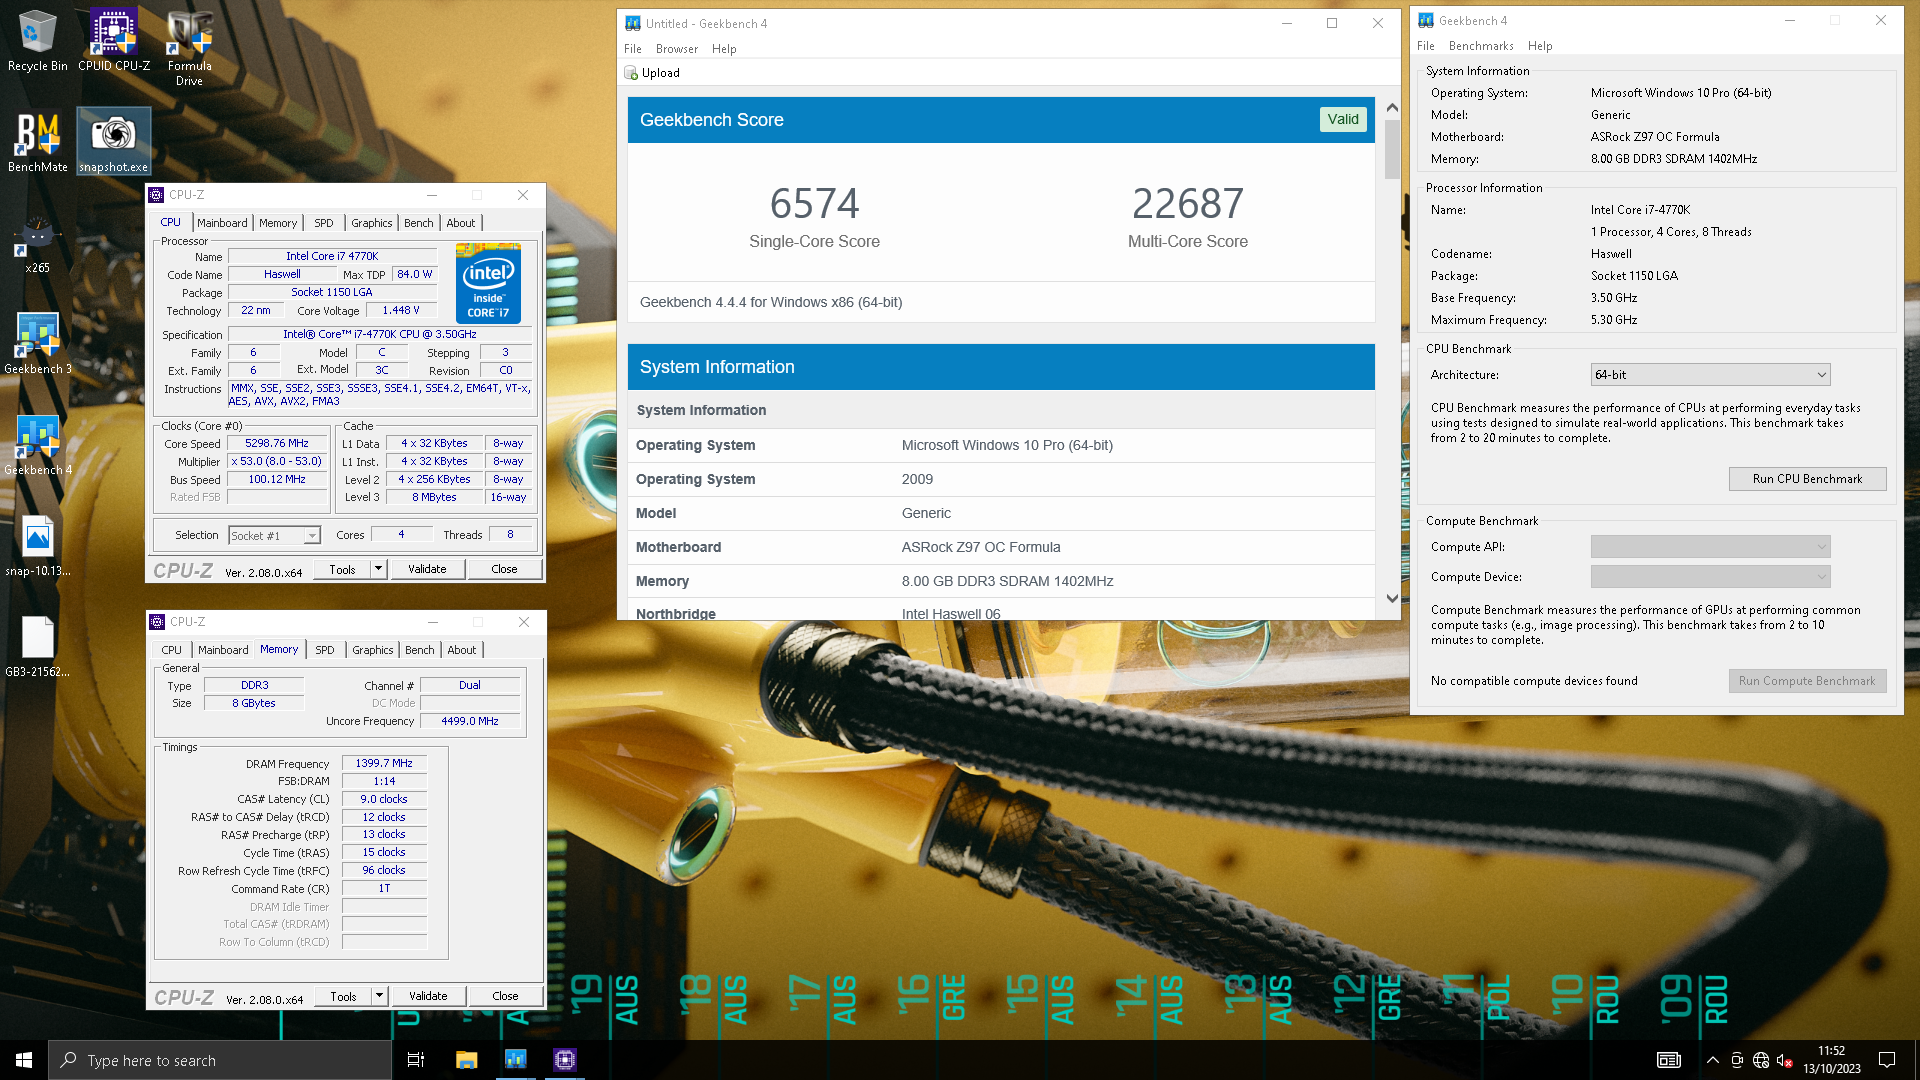The height and width of the screenshot is (1080, 1920).
Task: Click the DRAM Frequency value 1399.7 MHz
Action: coord(384,763)
